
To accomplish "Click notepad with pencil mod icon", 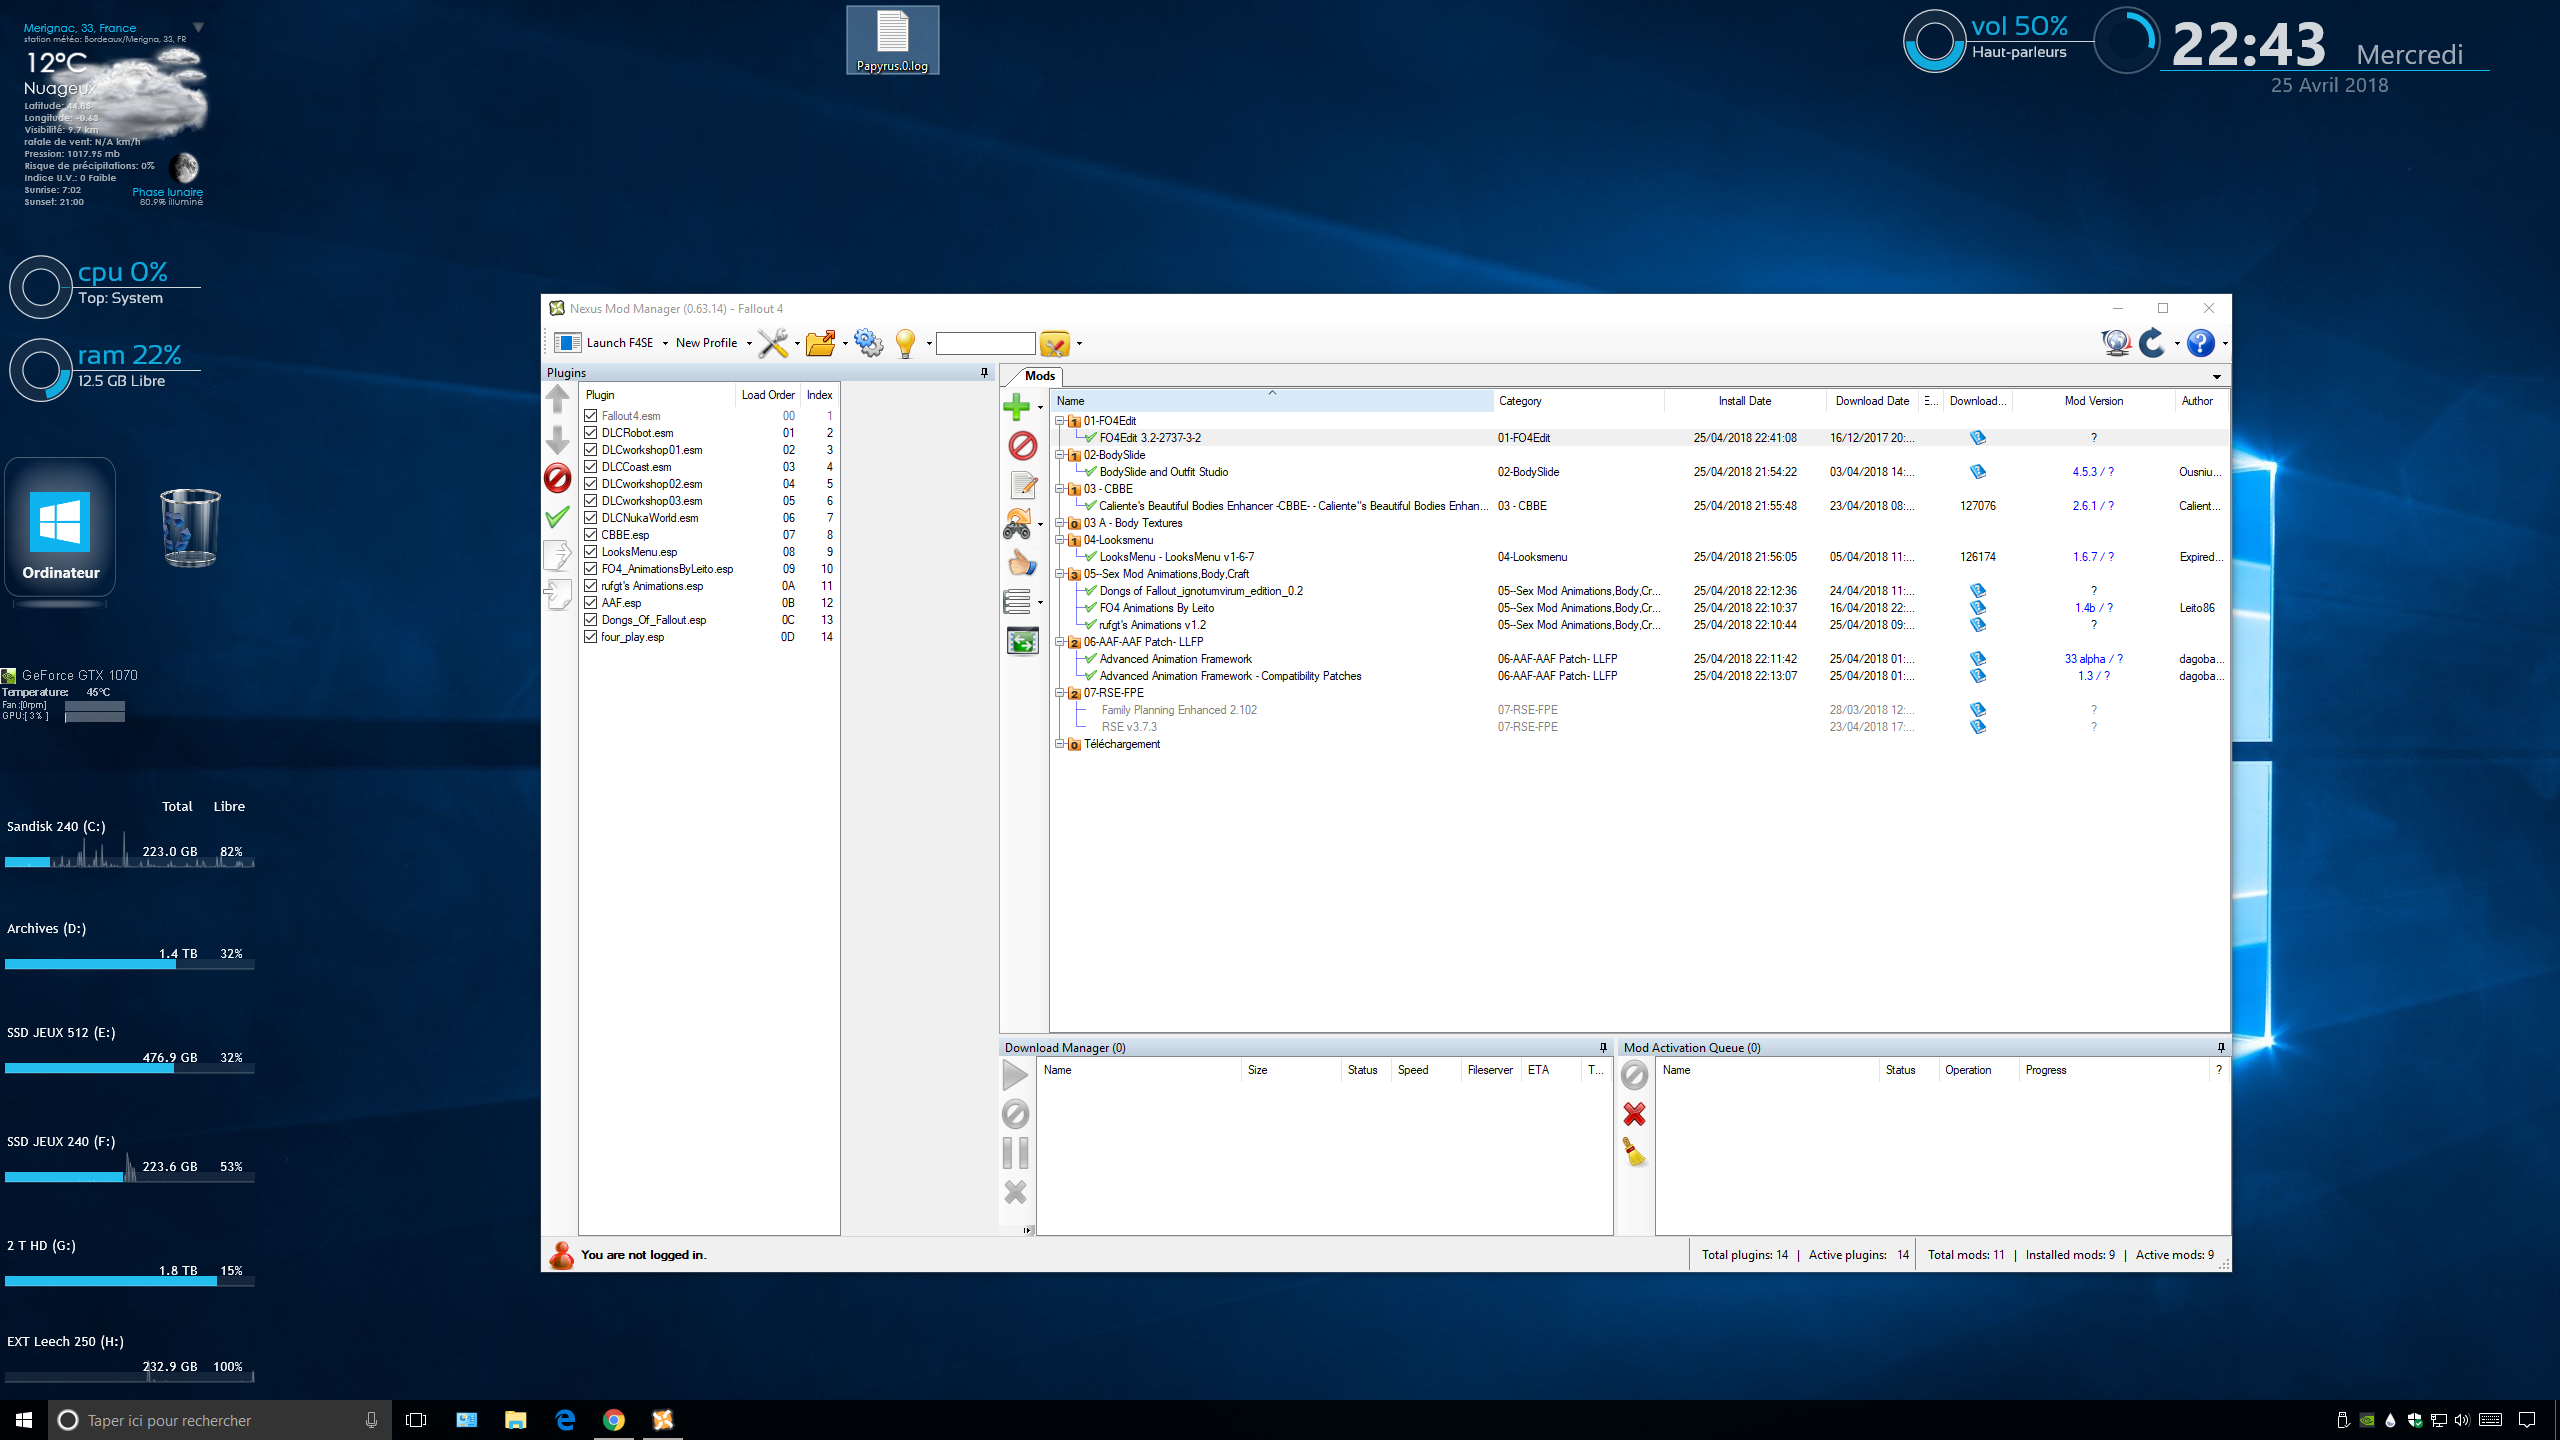I will click(x=1022, y=485).
